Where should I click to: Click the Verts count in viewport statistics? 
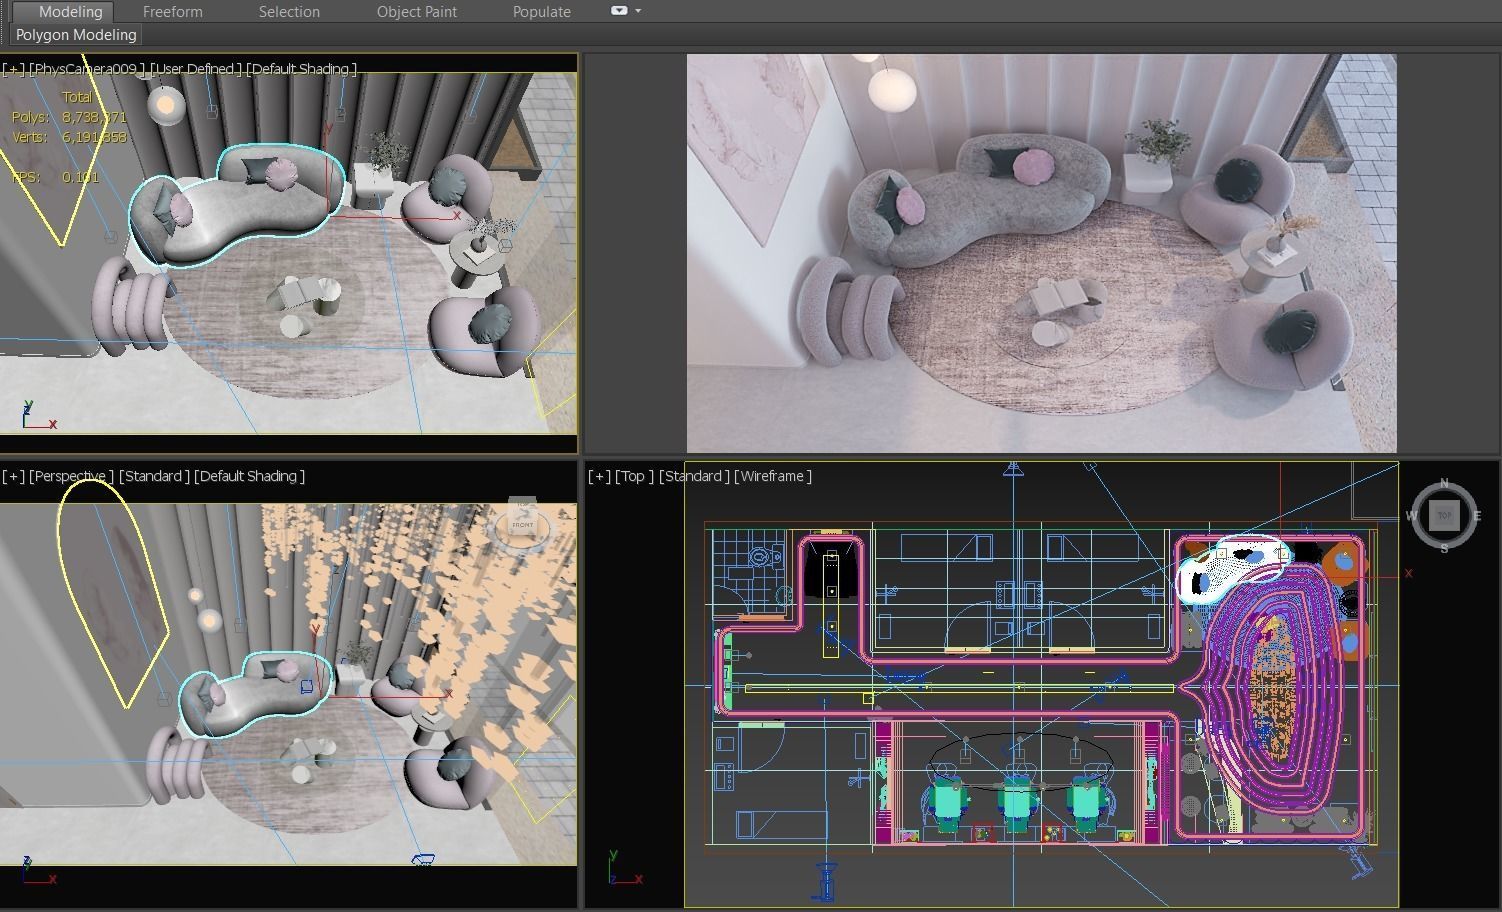click(94, 137)
